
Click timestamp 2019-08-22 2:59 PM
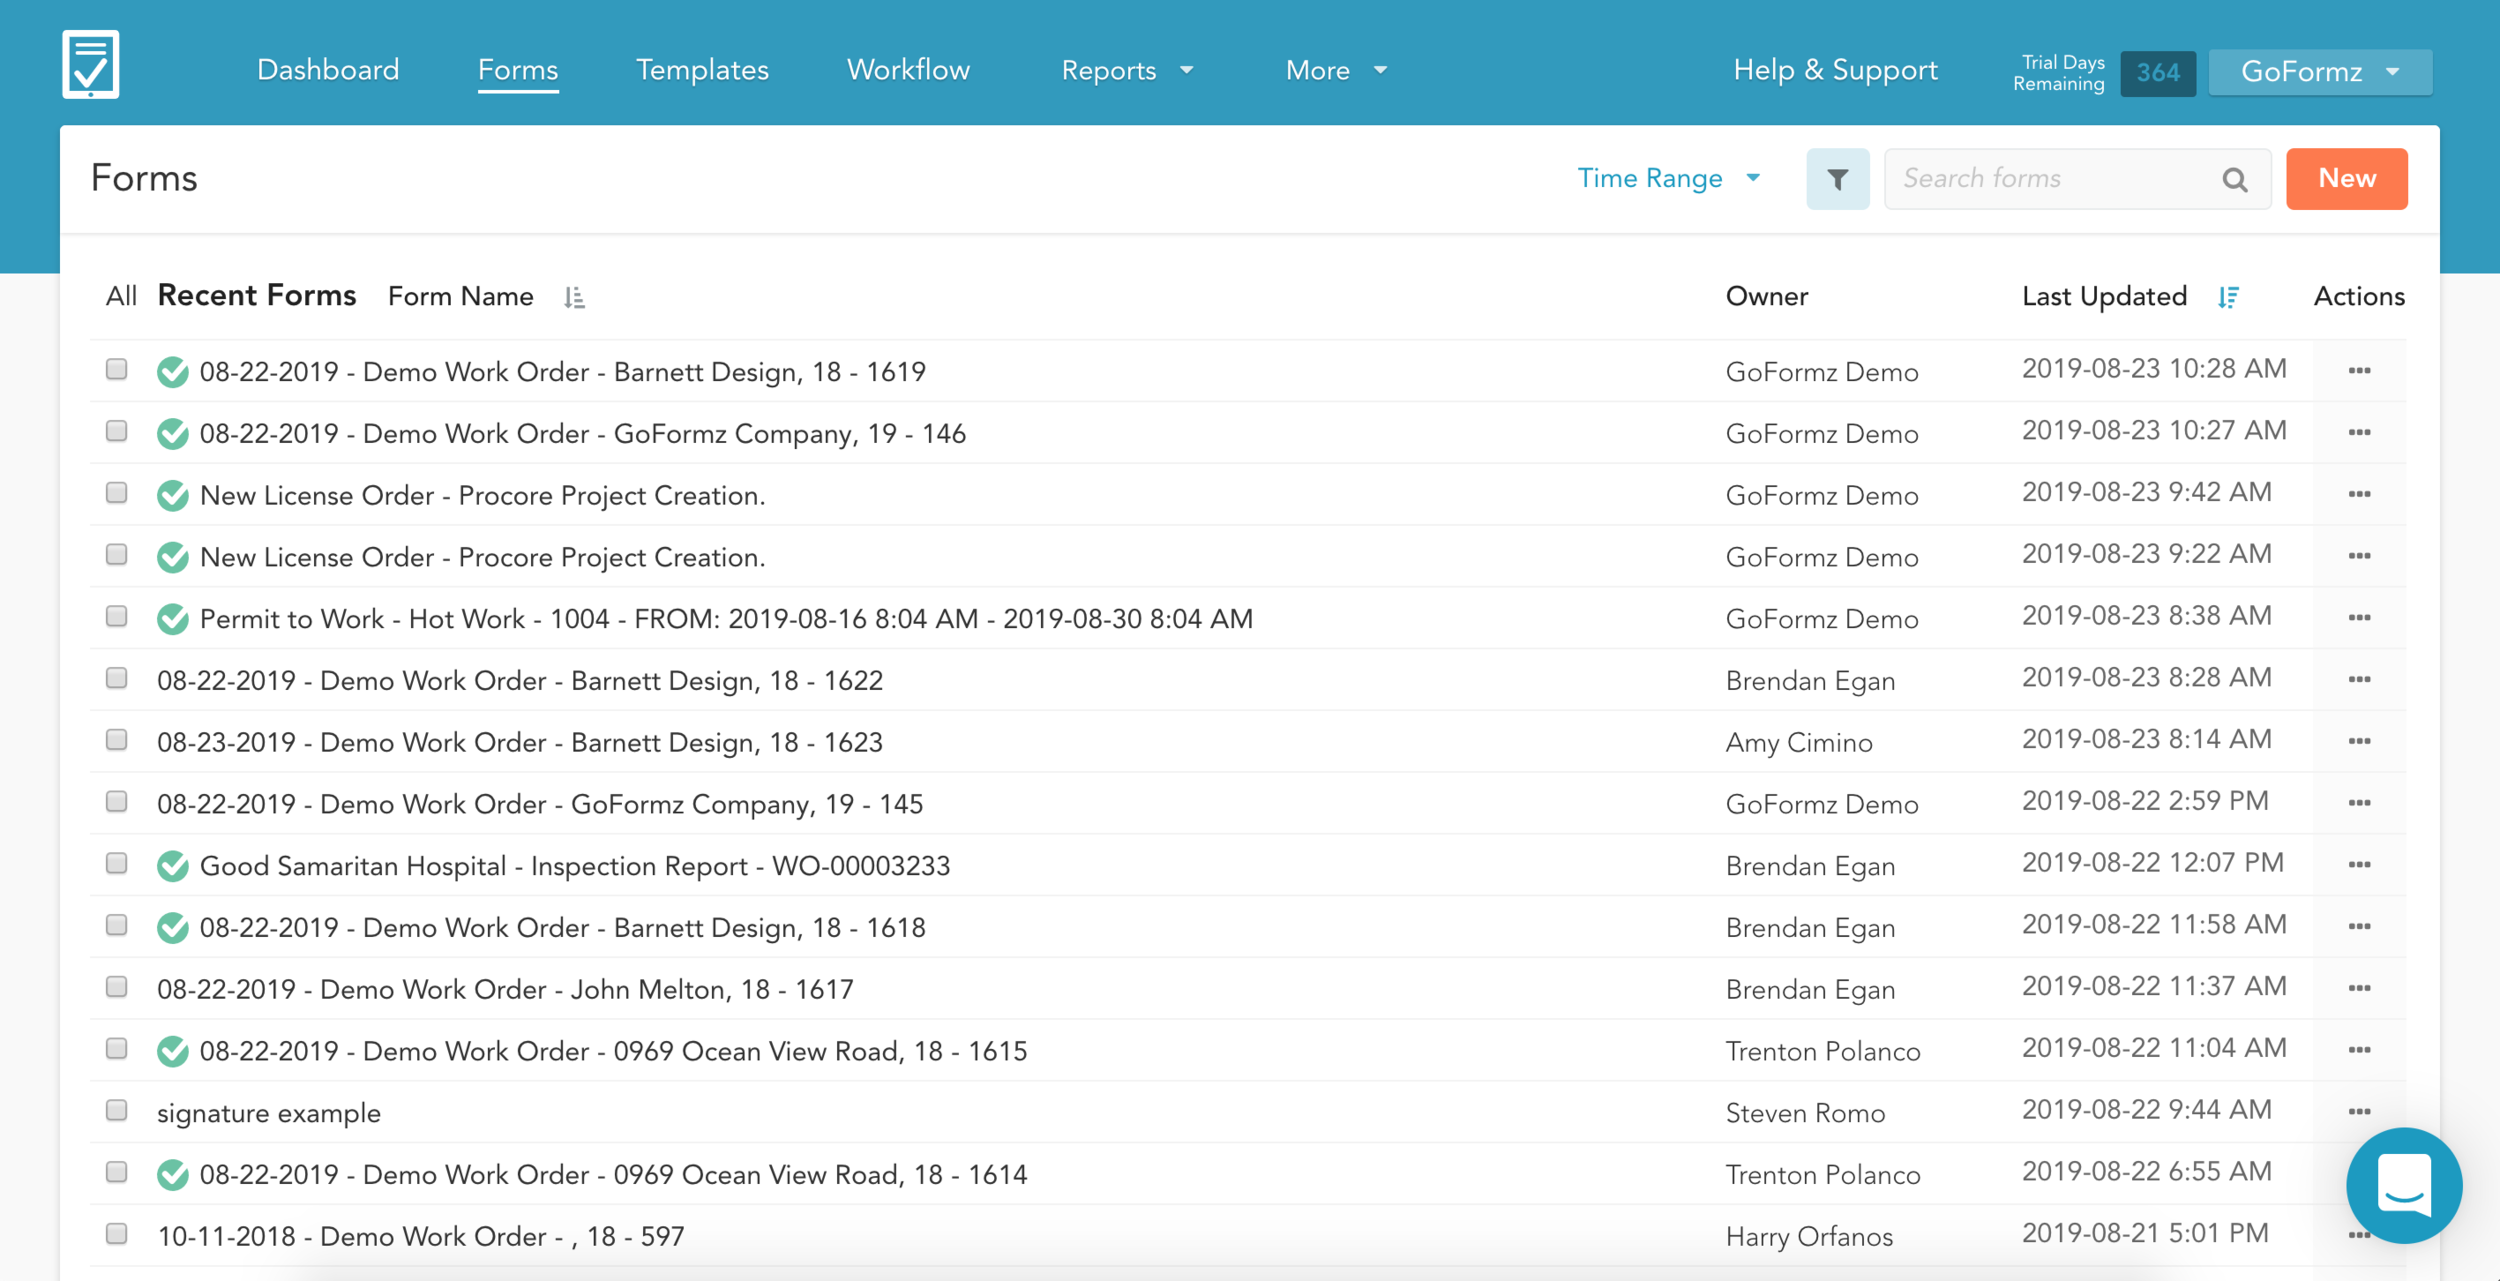click(2145, 802)
